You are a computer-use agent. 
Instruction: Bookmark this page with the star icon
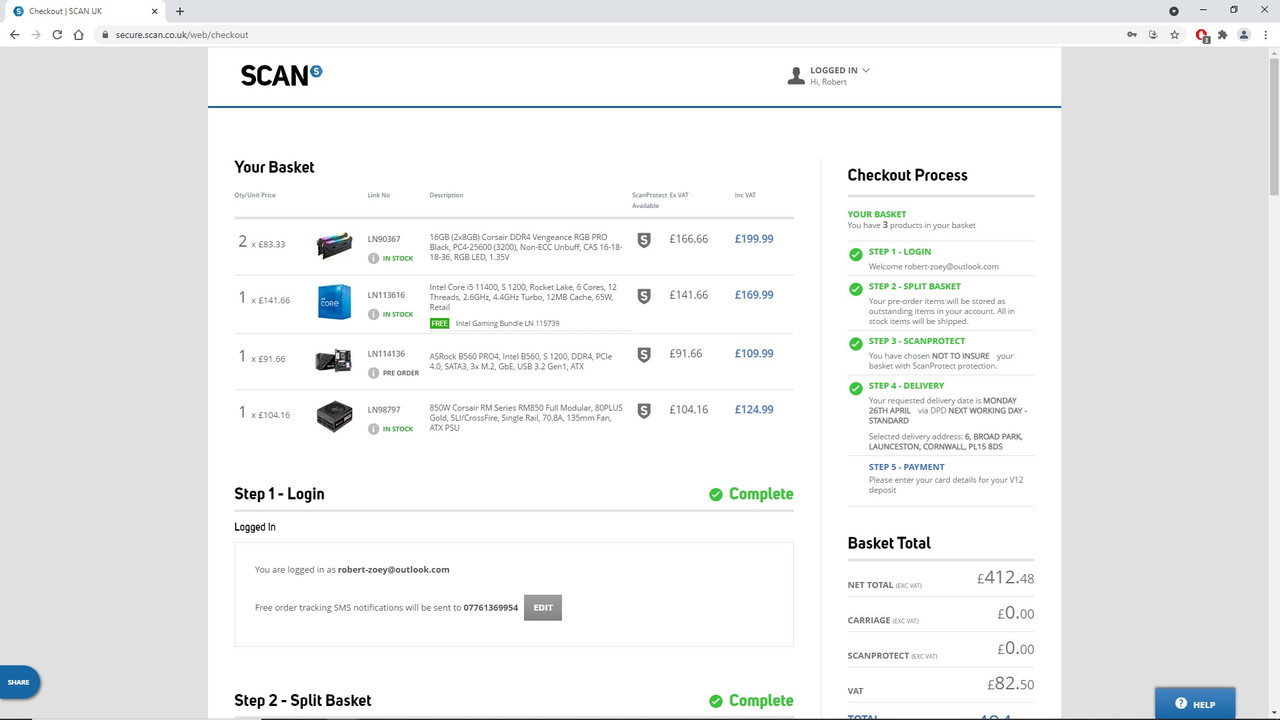pos(1175,34)
